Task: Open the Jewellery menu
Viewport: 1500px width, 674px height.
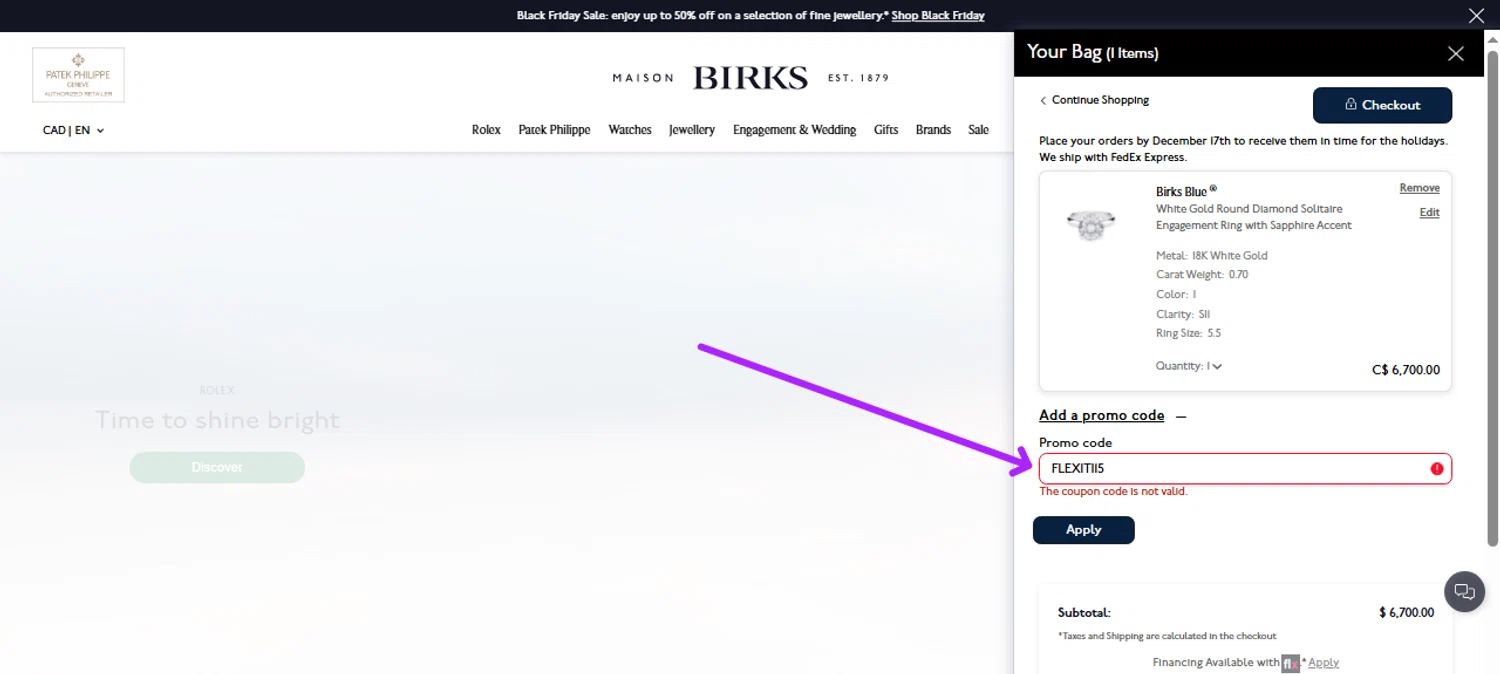Action: click(692, 130)
